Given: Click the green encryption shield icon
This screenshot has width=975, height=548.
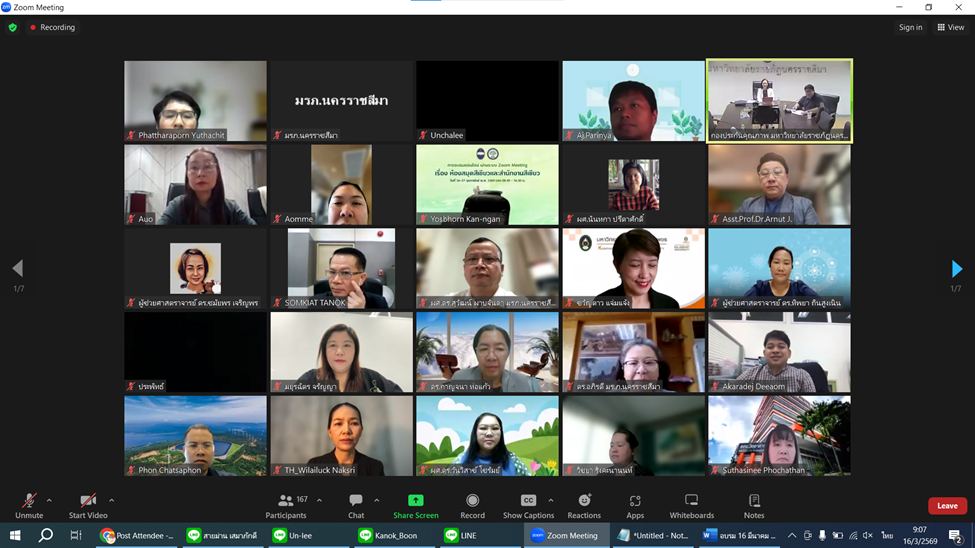Looking at the screenshot, I should click(x=13, y=27).
